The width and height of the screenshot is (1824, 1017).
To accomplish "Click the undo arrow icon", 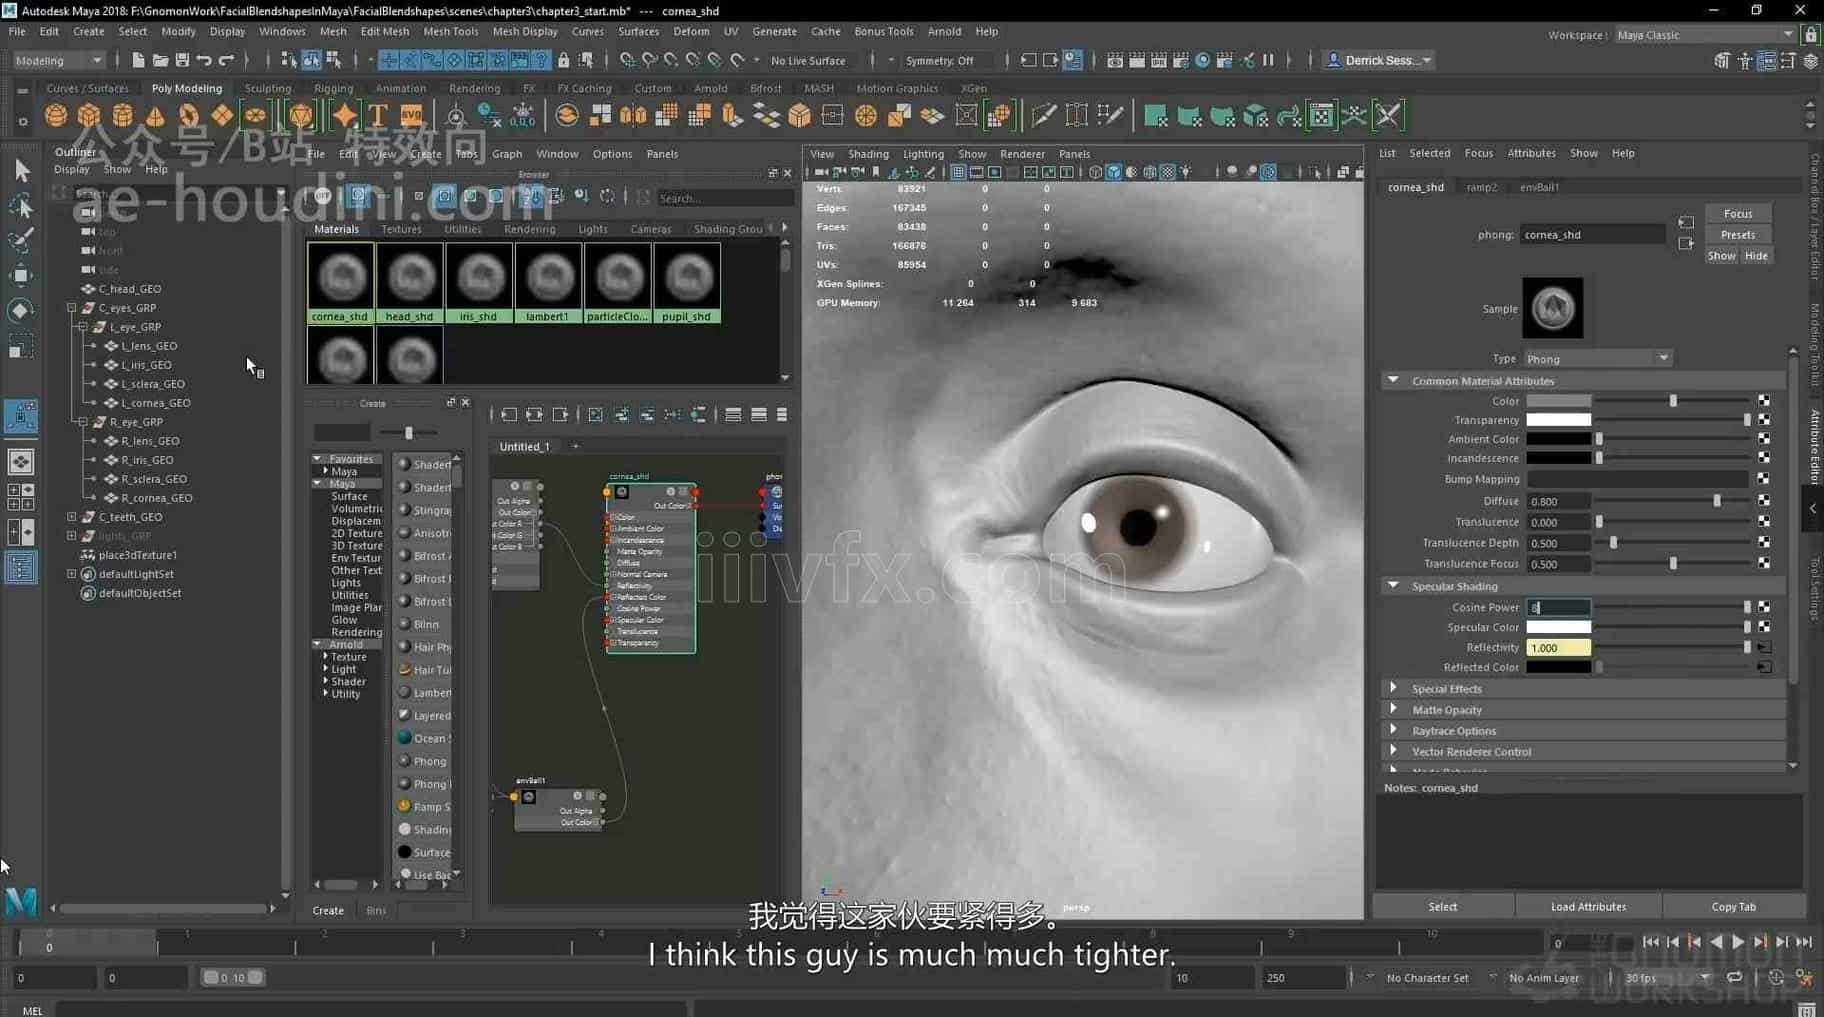I will 204,60.
